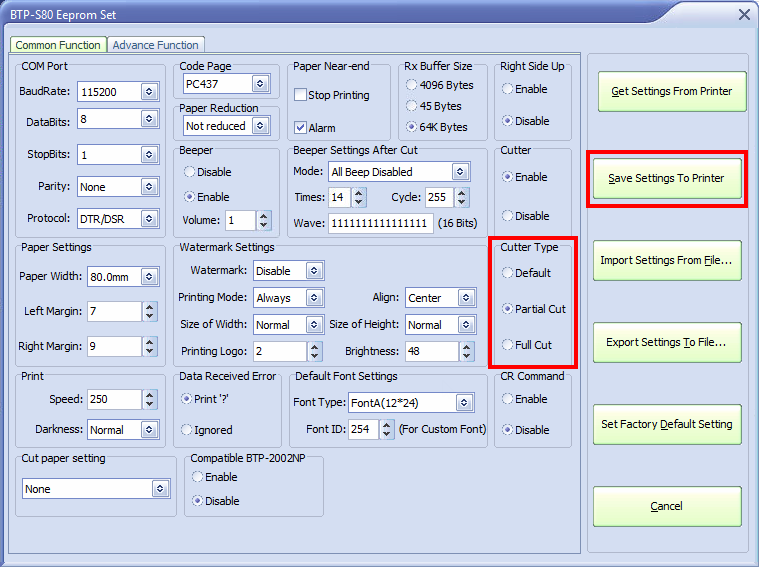
Task: Adjust the beeper Volume stepper
Action: [263, 220]
